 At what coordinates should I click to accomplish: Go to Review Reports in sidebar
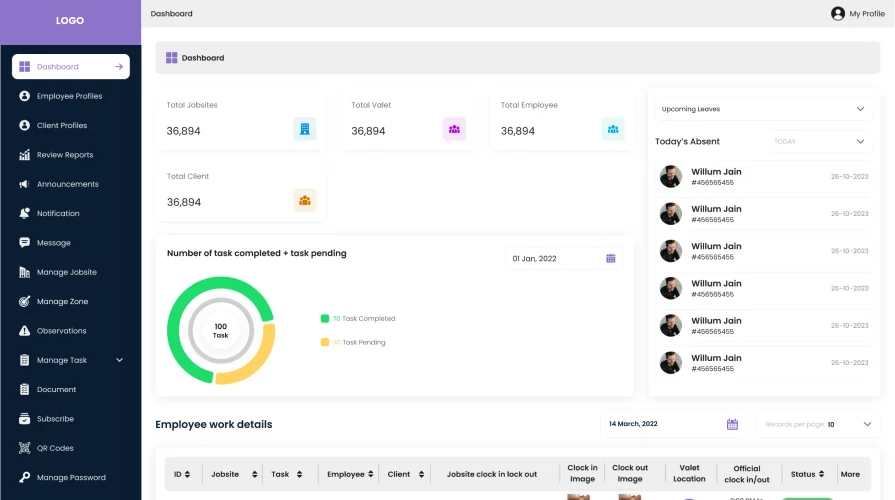click(x=65, y=155)
